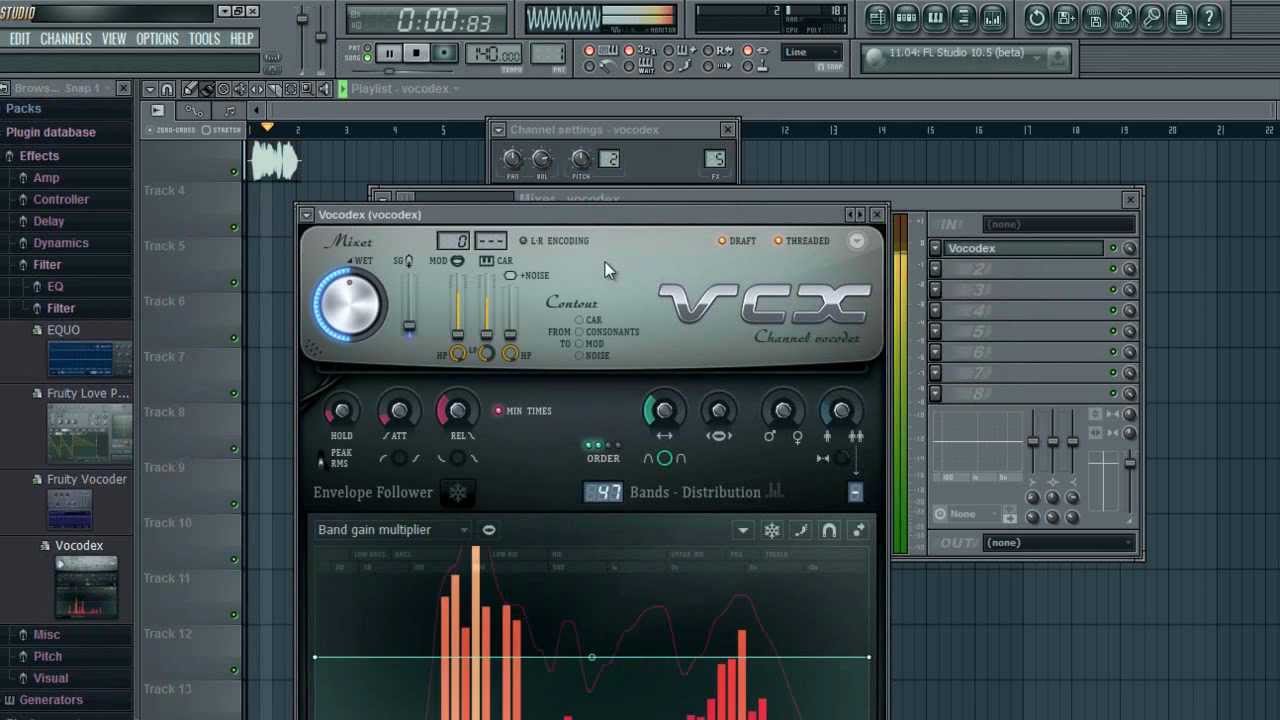Select the Fruity Love P... preset in Browser
Screen dimensions: 1280x720
coord(88,393)
